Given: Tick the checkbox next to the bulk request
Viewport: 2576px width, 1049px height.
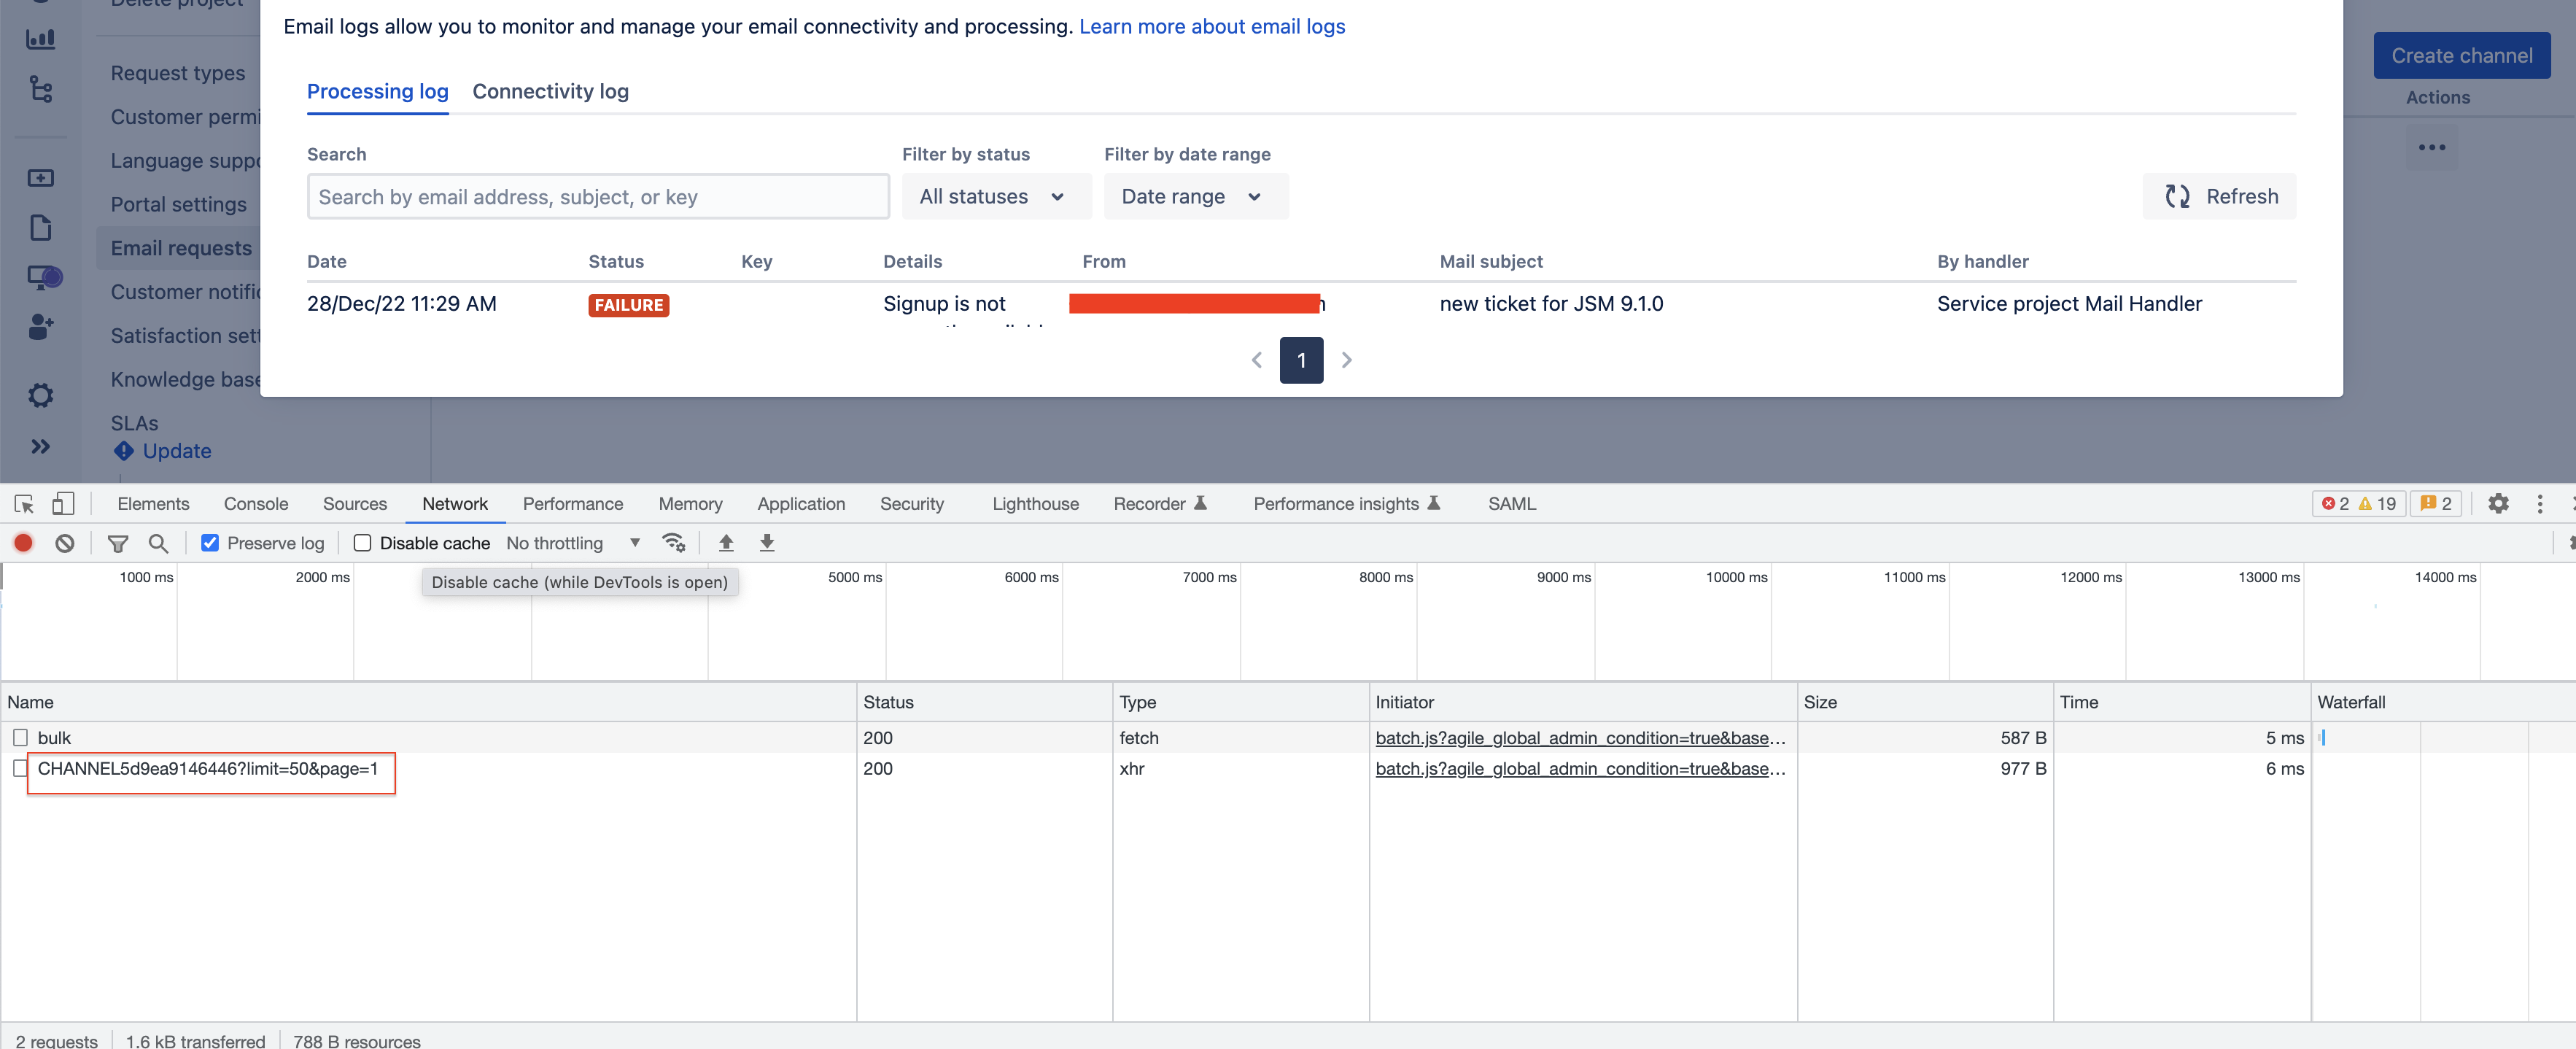Looking at the screenshot, I should tap(20, 737).
